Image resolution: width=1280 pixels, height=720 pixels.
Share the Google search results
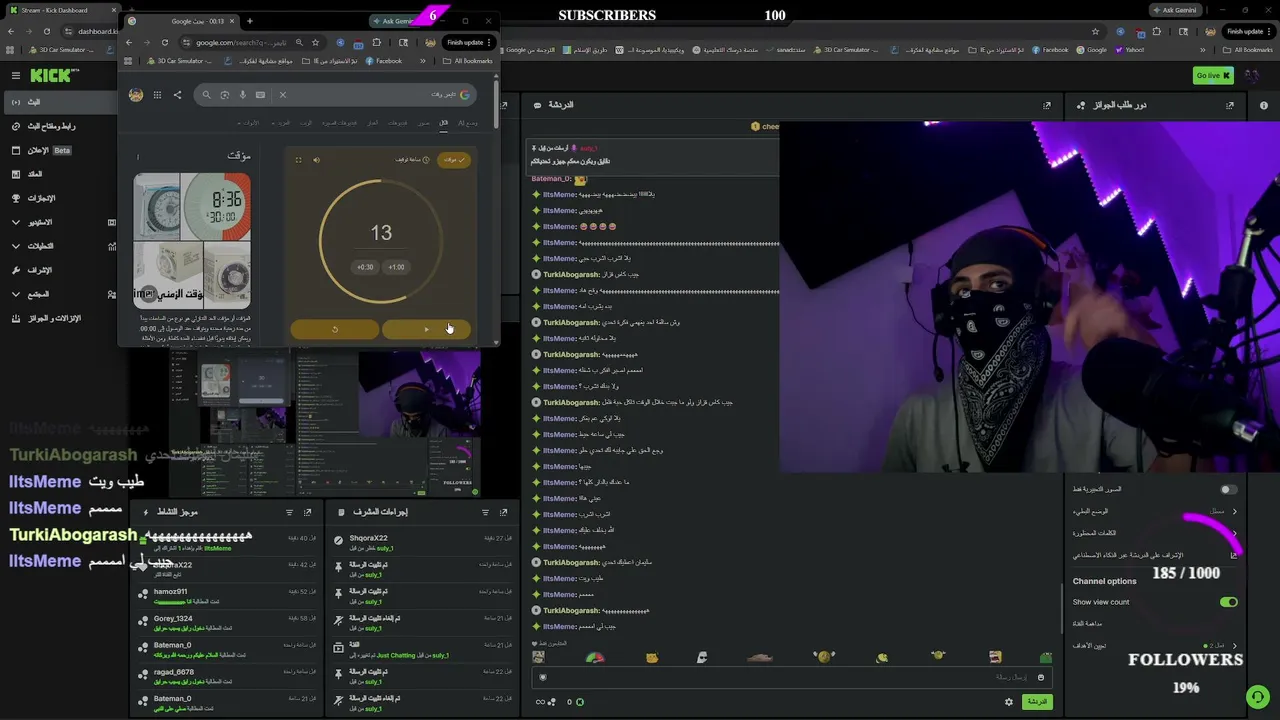pos(177,95)
